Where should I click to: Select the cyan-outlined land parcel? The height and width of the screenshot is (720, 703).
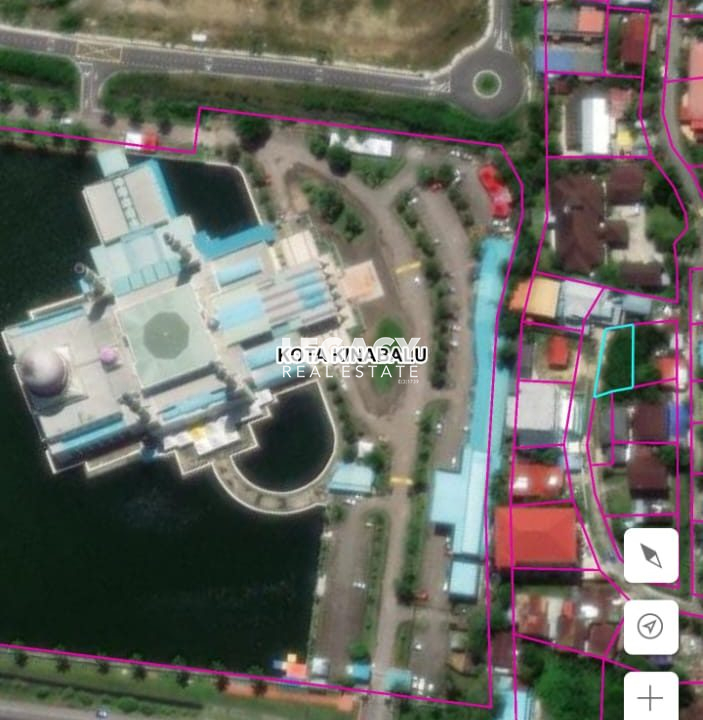pyautogui.click(x=616, y=360)
